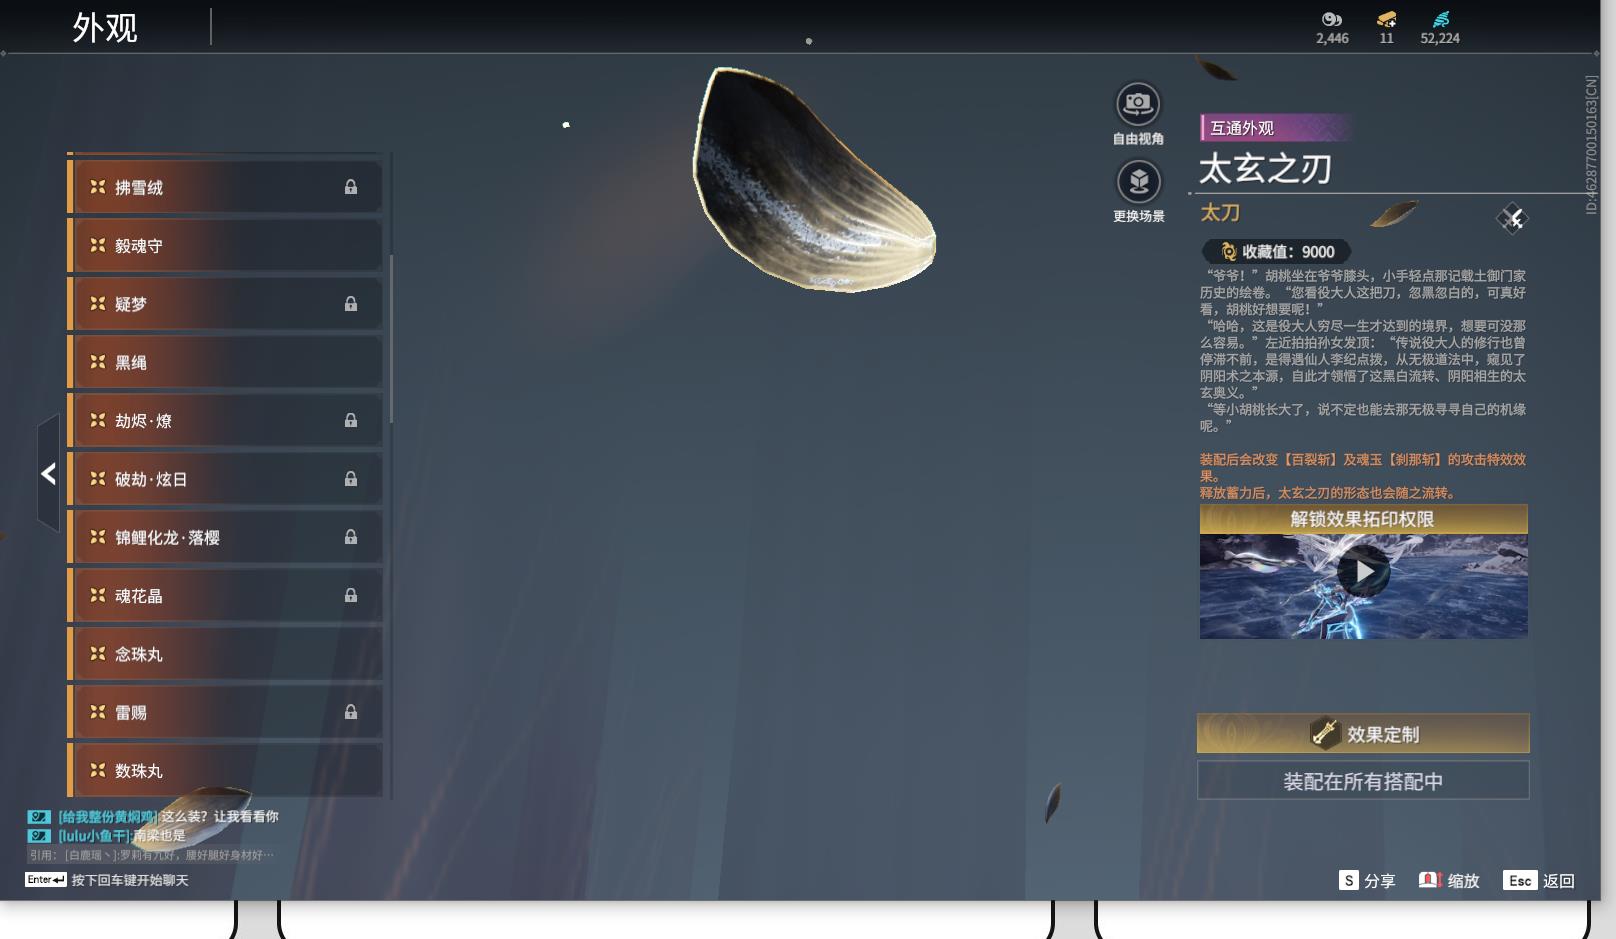Viewport: 1616px width, 939px height.
Task: Change the preview scene (更换场景)
Action: click(x=1138, y=191)
